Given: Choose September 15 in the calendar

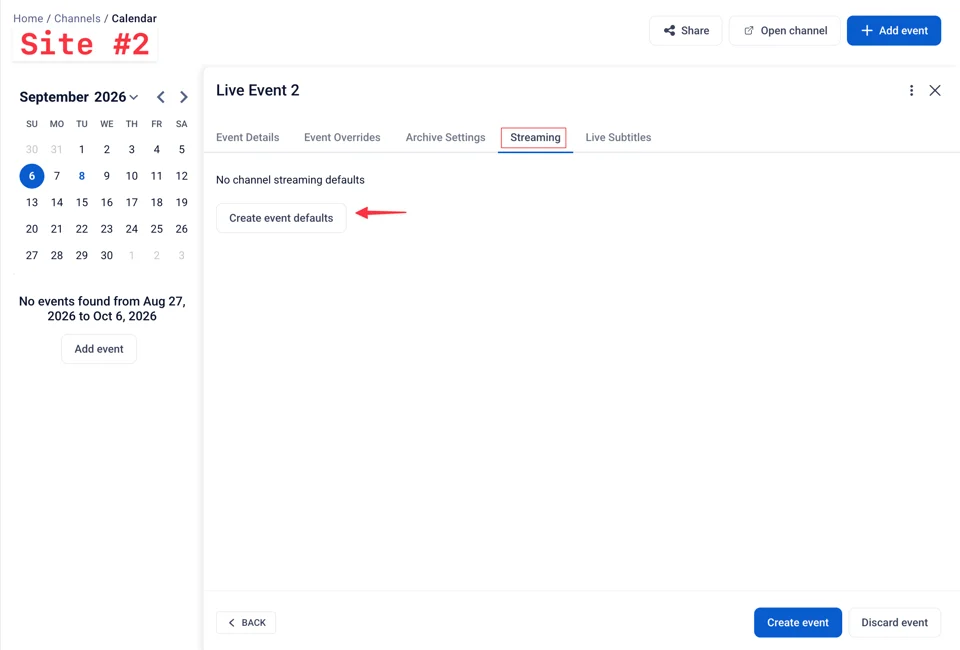Looking at the screenshot, I should point(81,203).
